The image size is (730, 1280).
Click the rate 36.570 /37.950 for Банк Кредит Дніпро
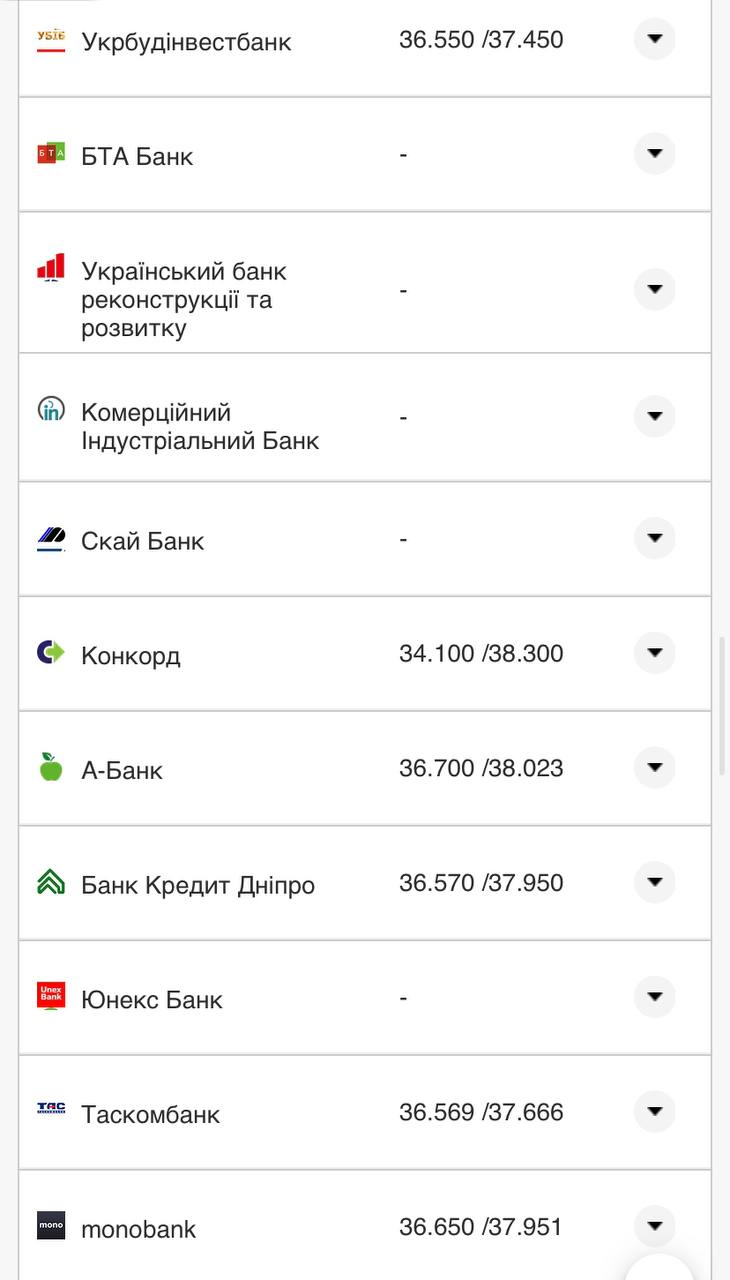click(481, 883)
